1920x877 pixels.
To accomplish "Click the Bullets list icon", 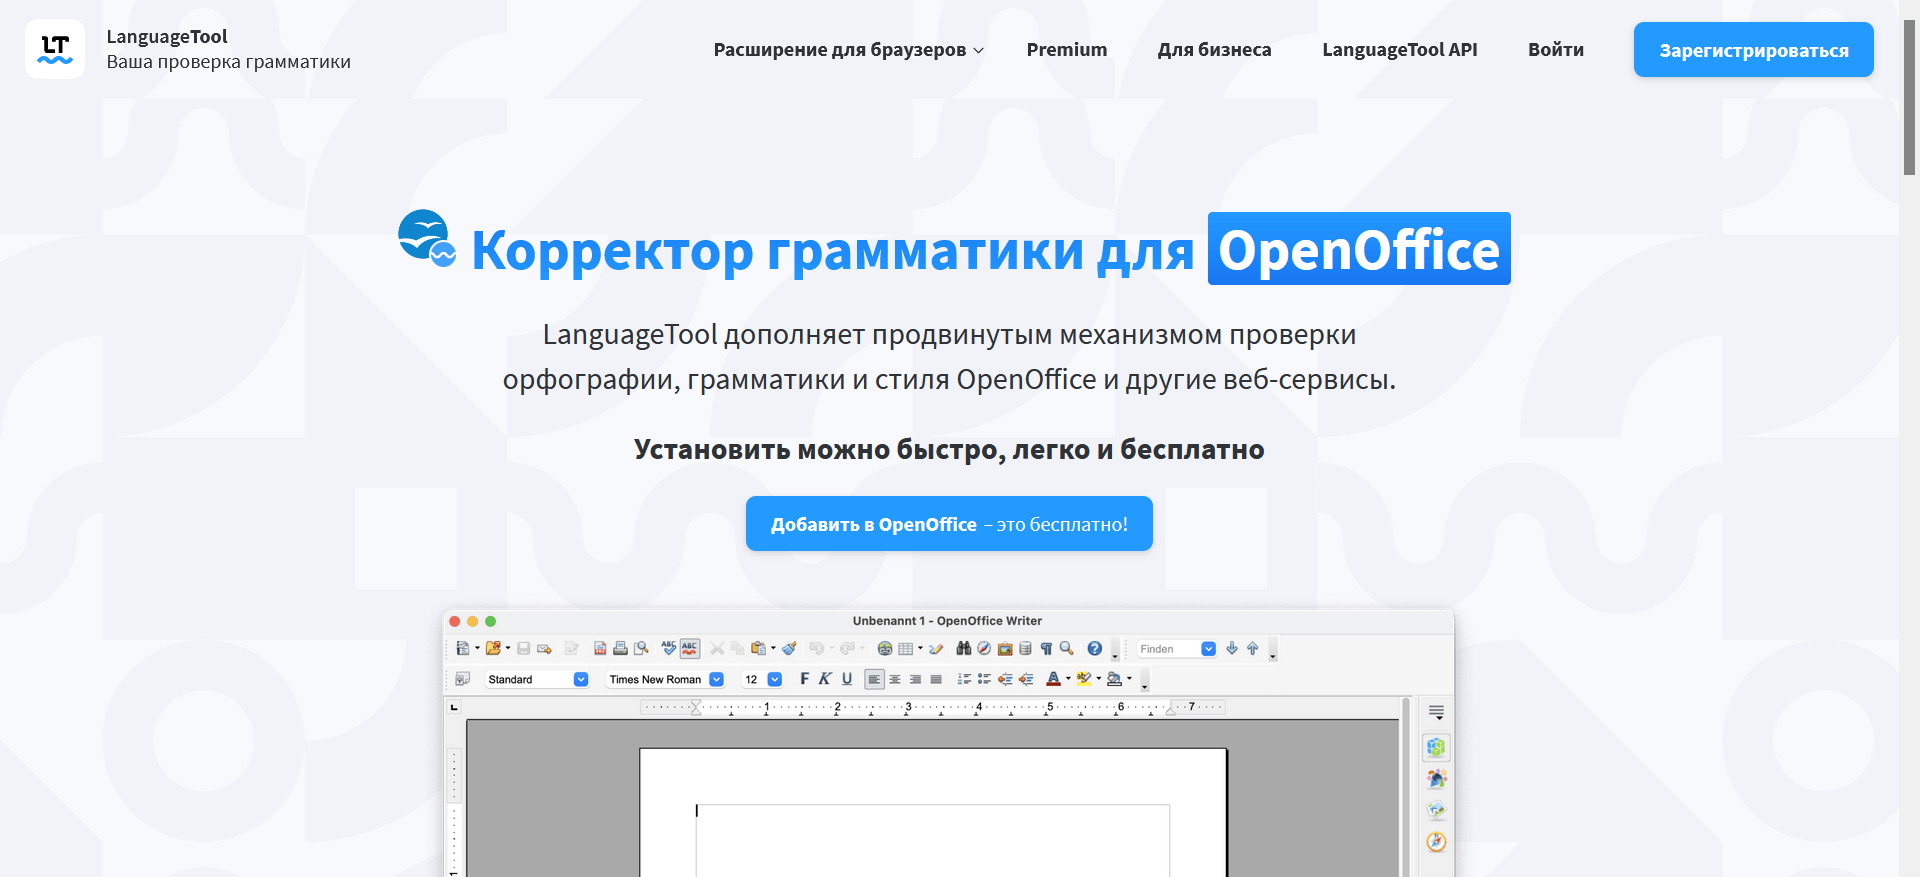I will 984,679.
